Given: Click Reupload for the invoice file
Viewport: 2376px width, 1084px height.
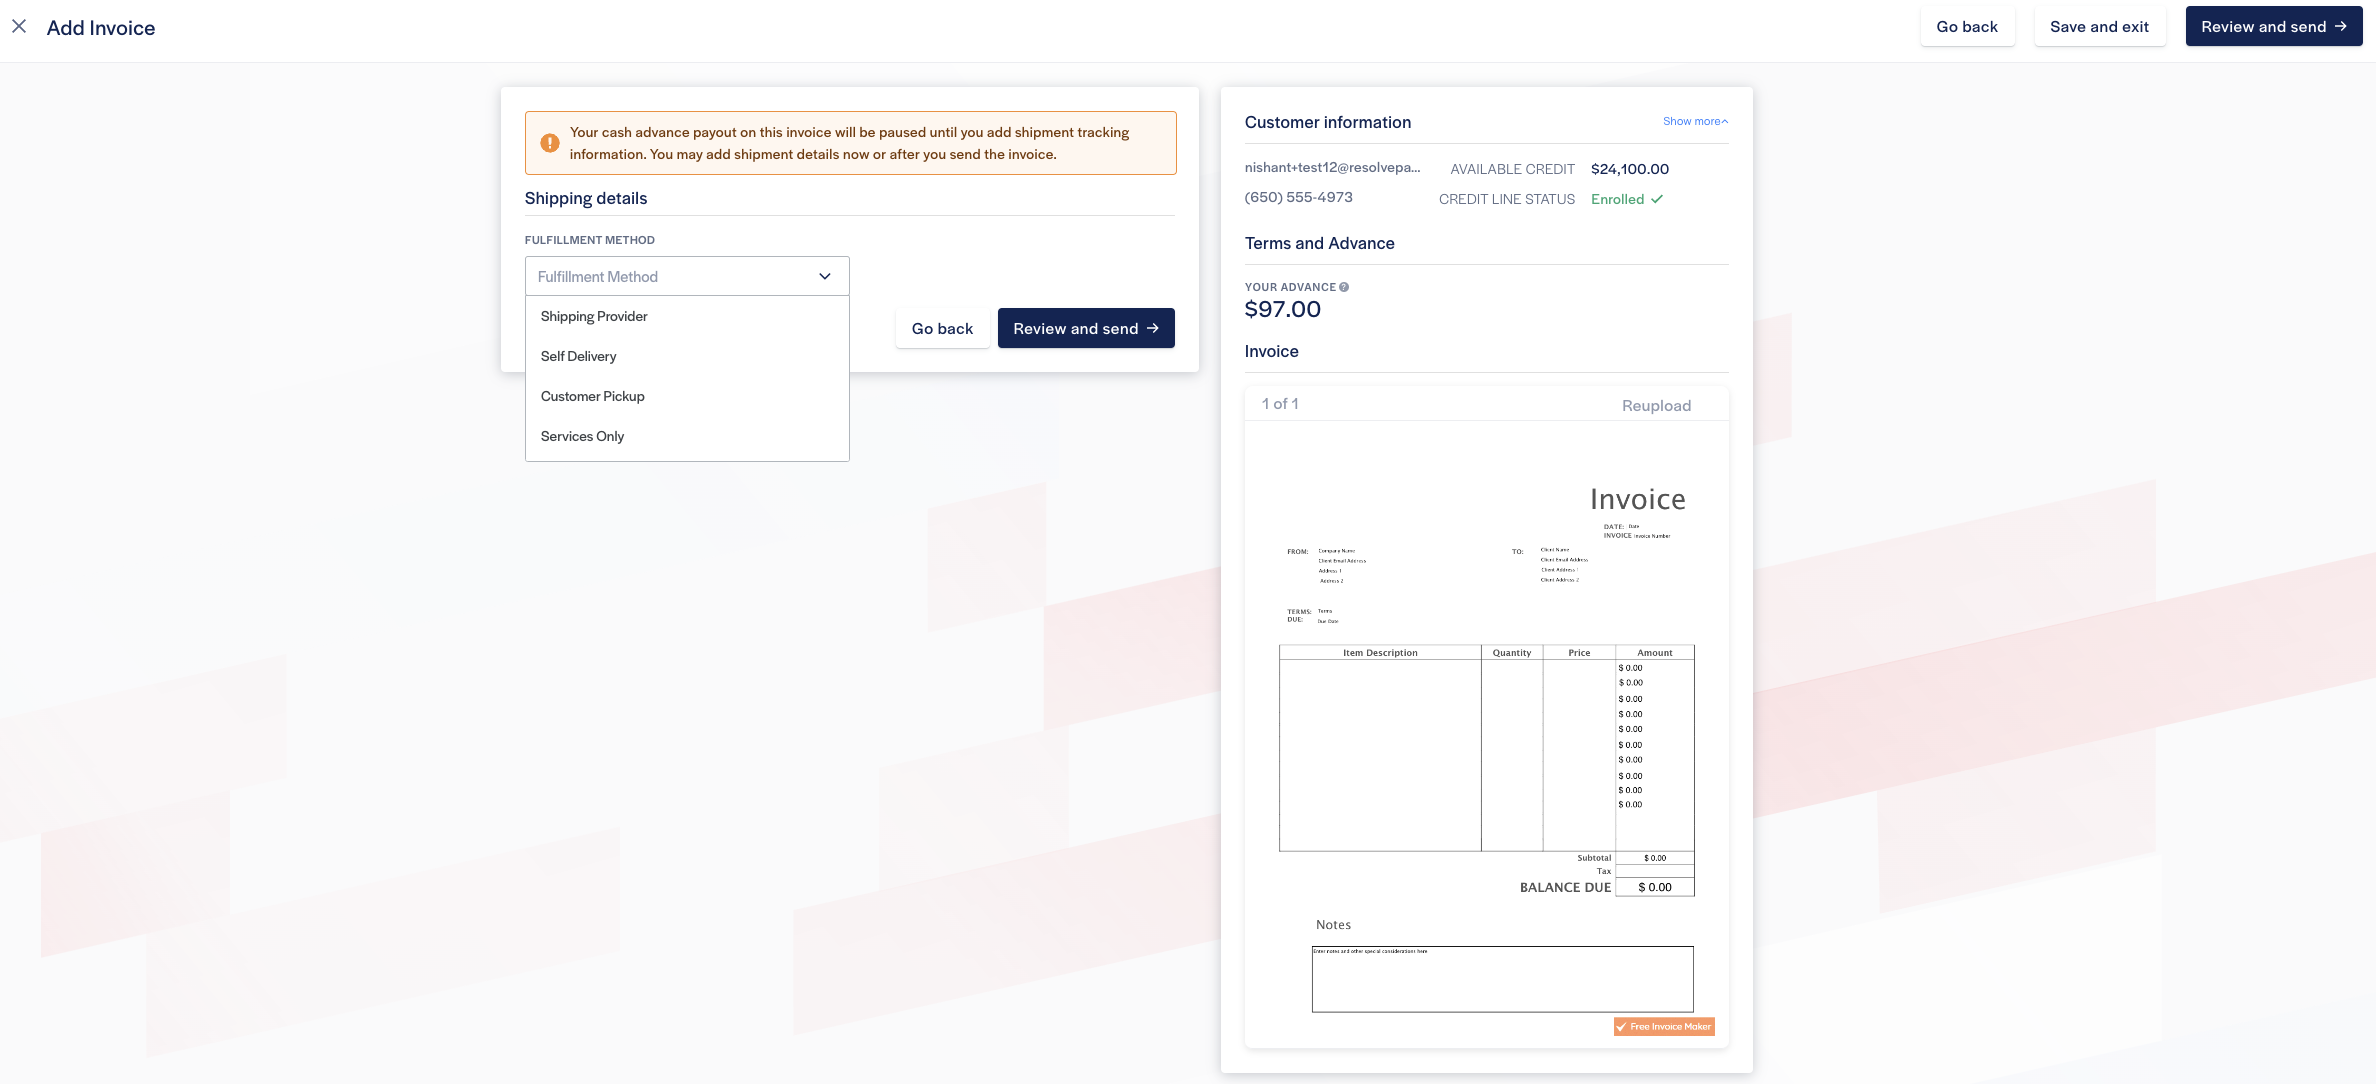Looking at the screenshot, I should [x=1656, y=406].
